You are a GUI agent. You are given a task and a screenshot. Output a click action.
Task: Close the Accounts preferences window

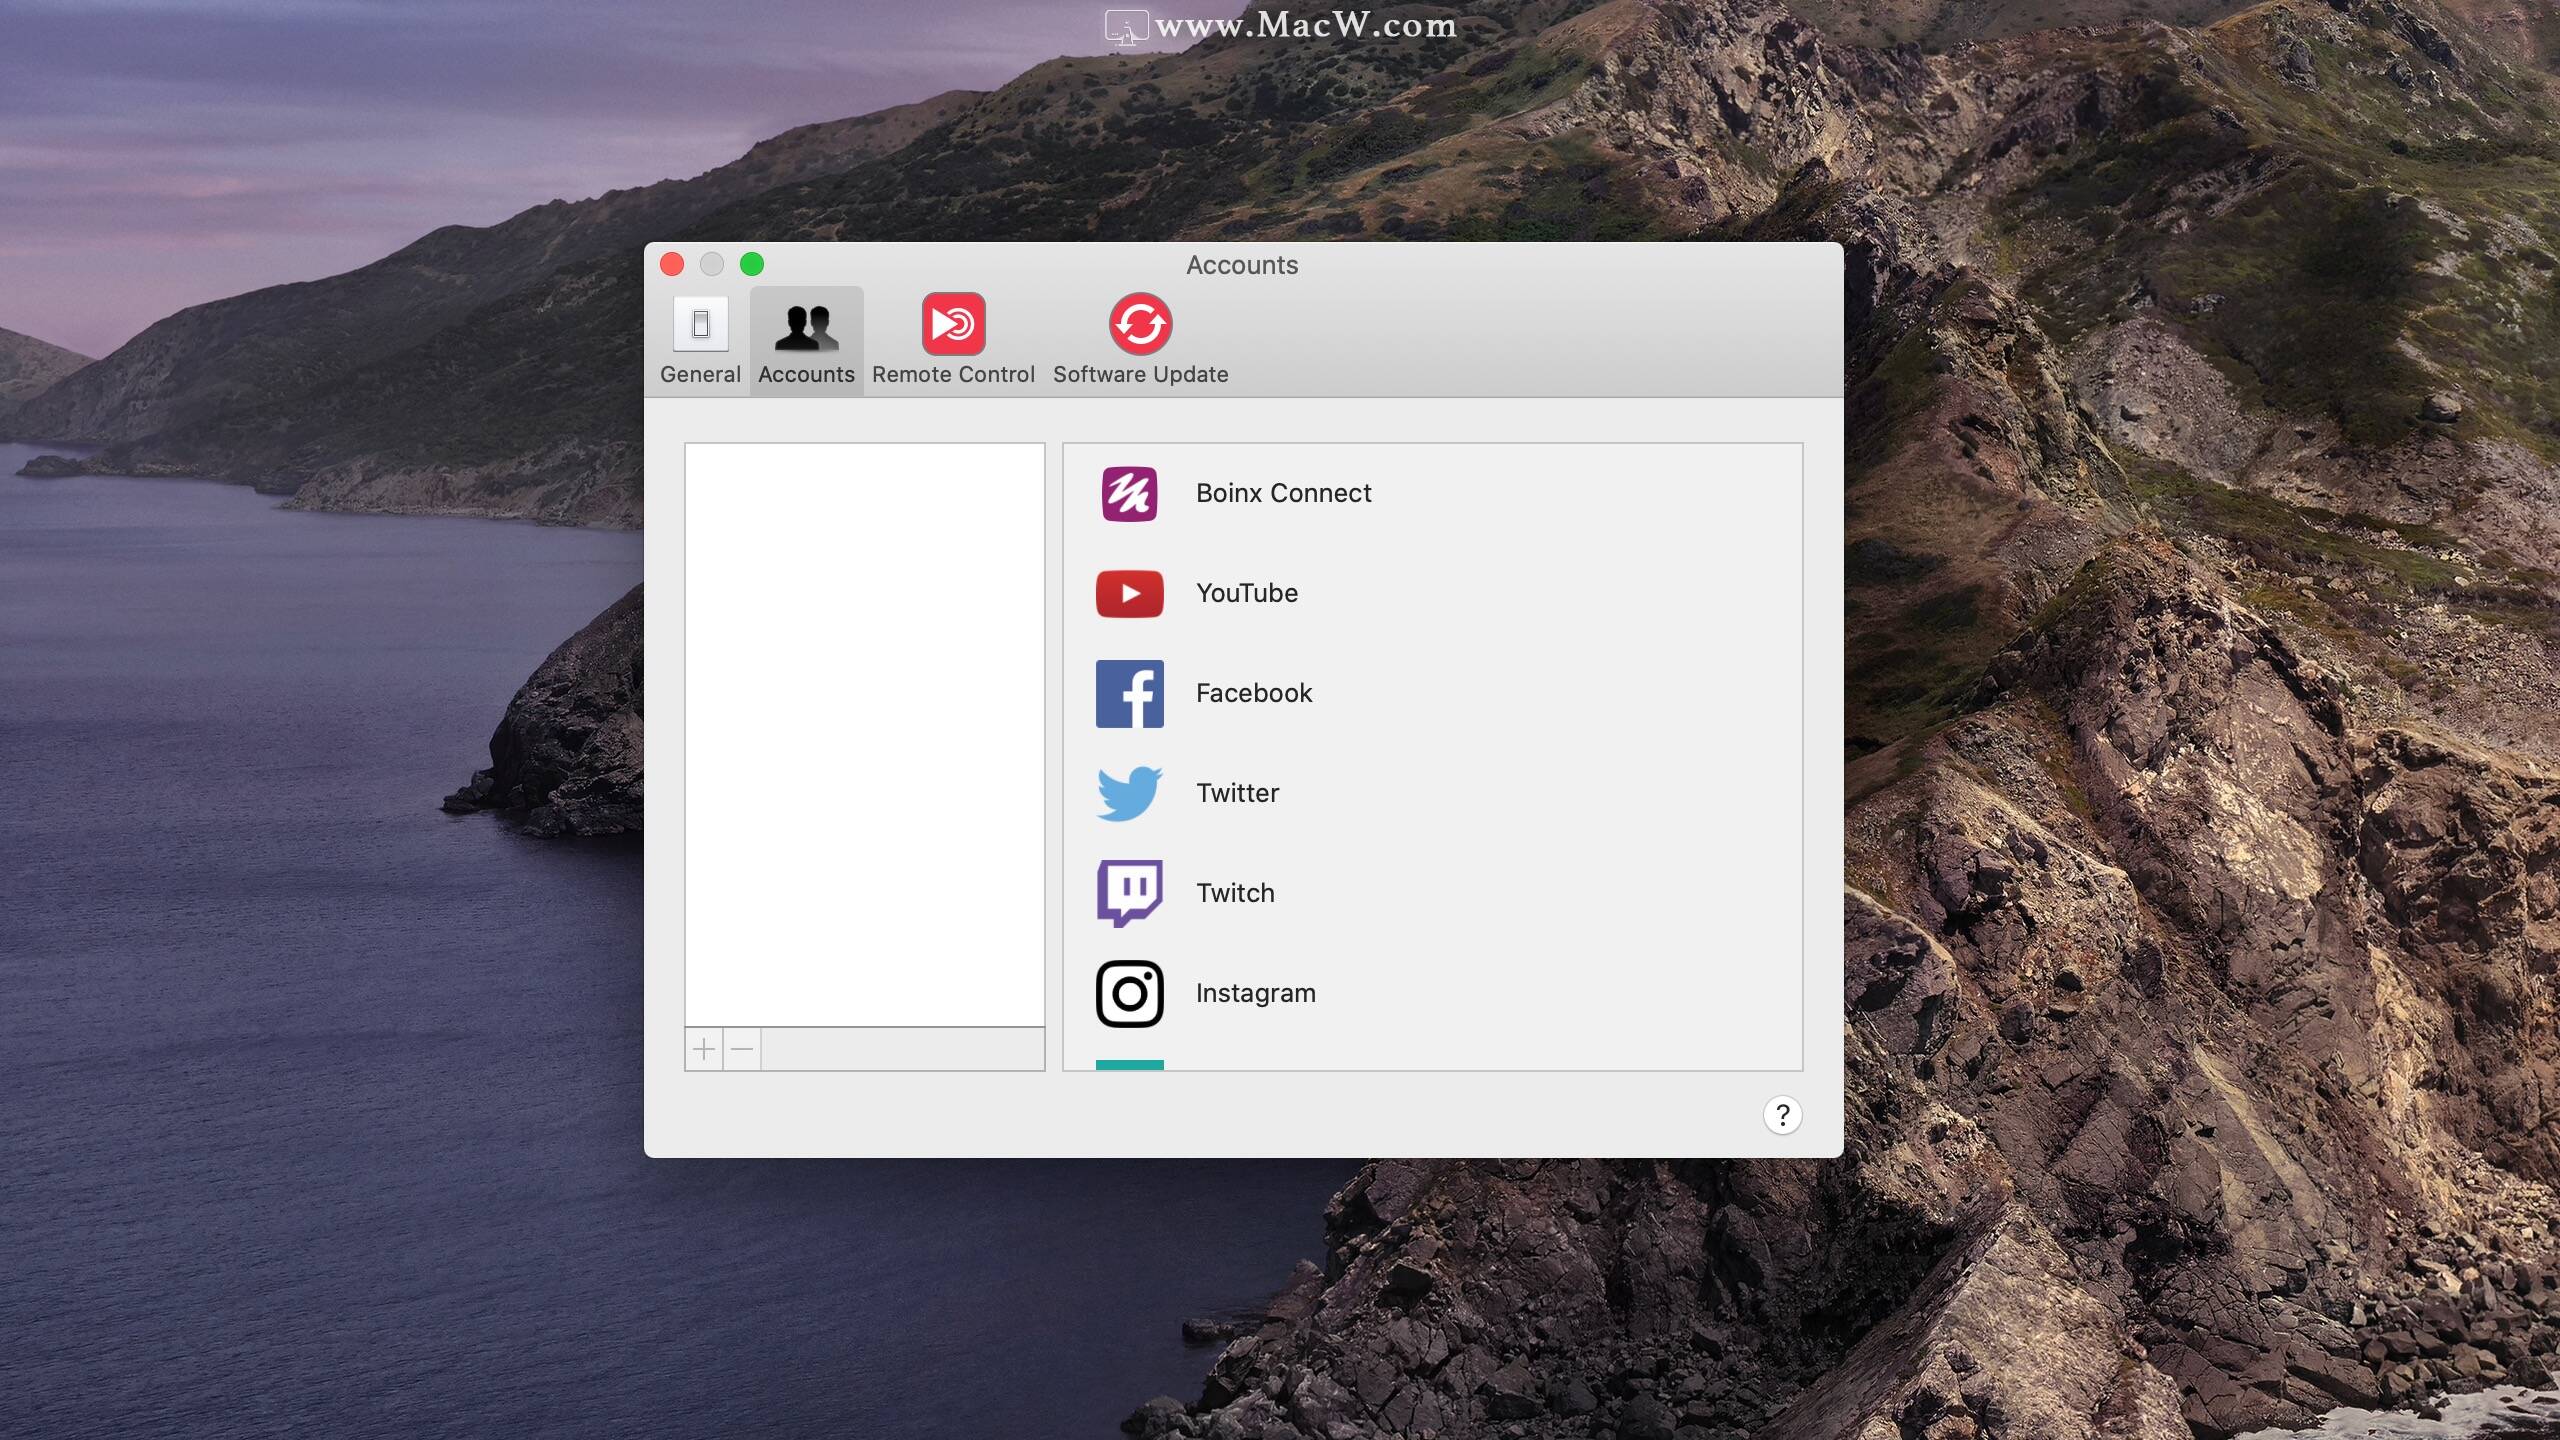pyautogui.click(x=672, y=264)
